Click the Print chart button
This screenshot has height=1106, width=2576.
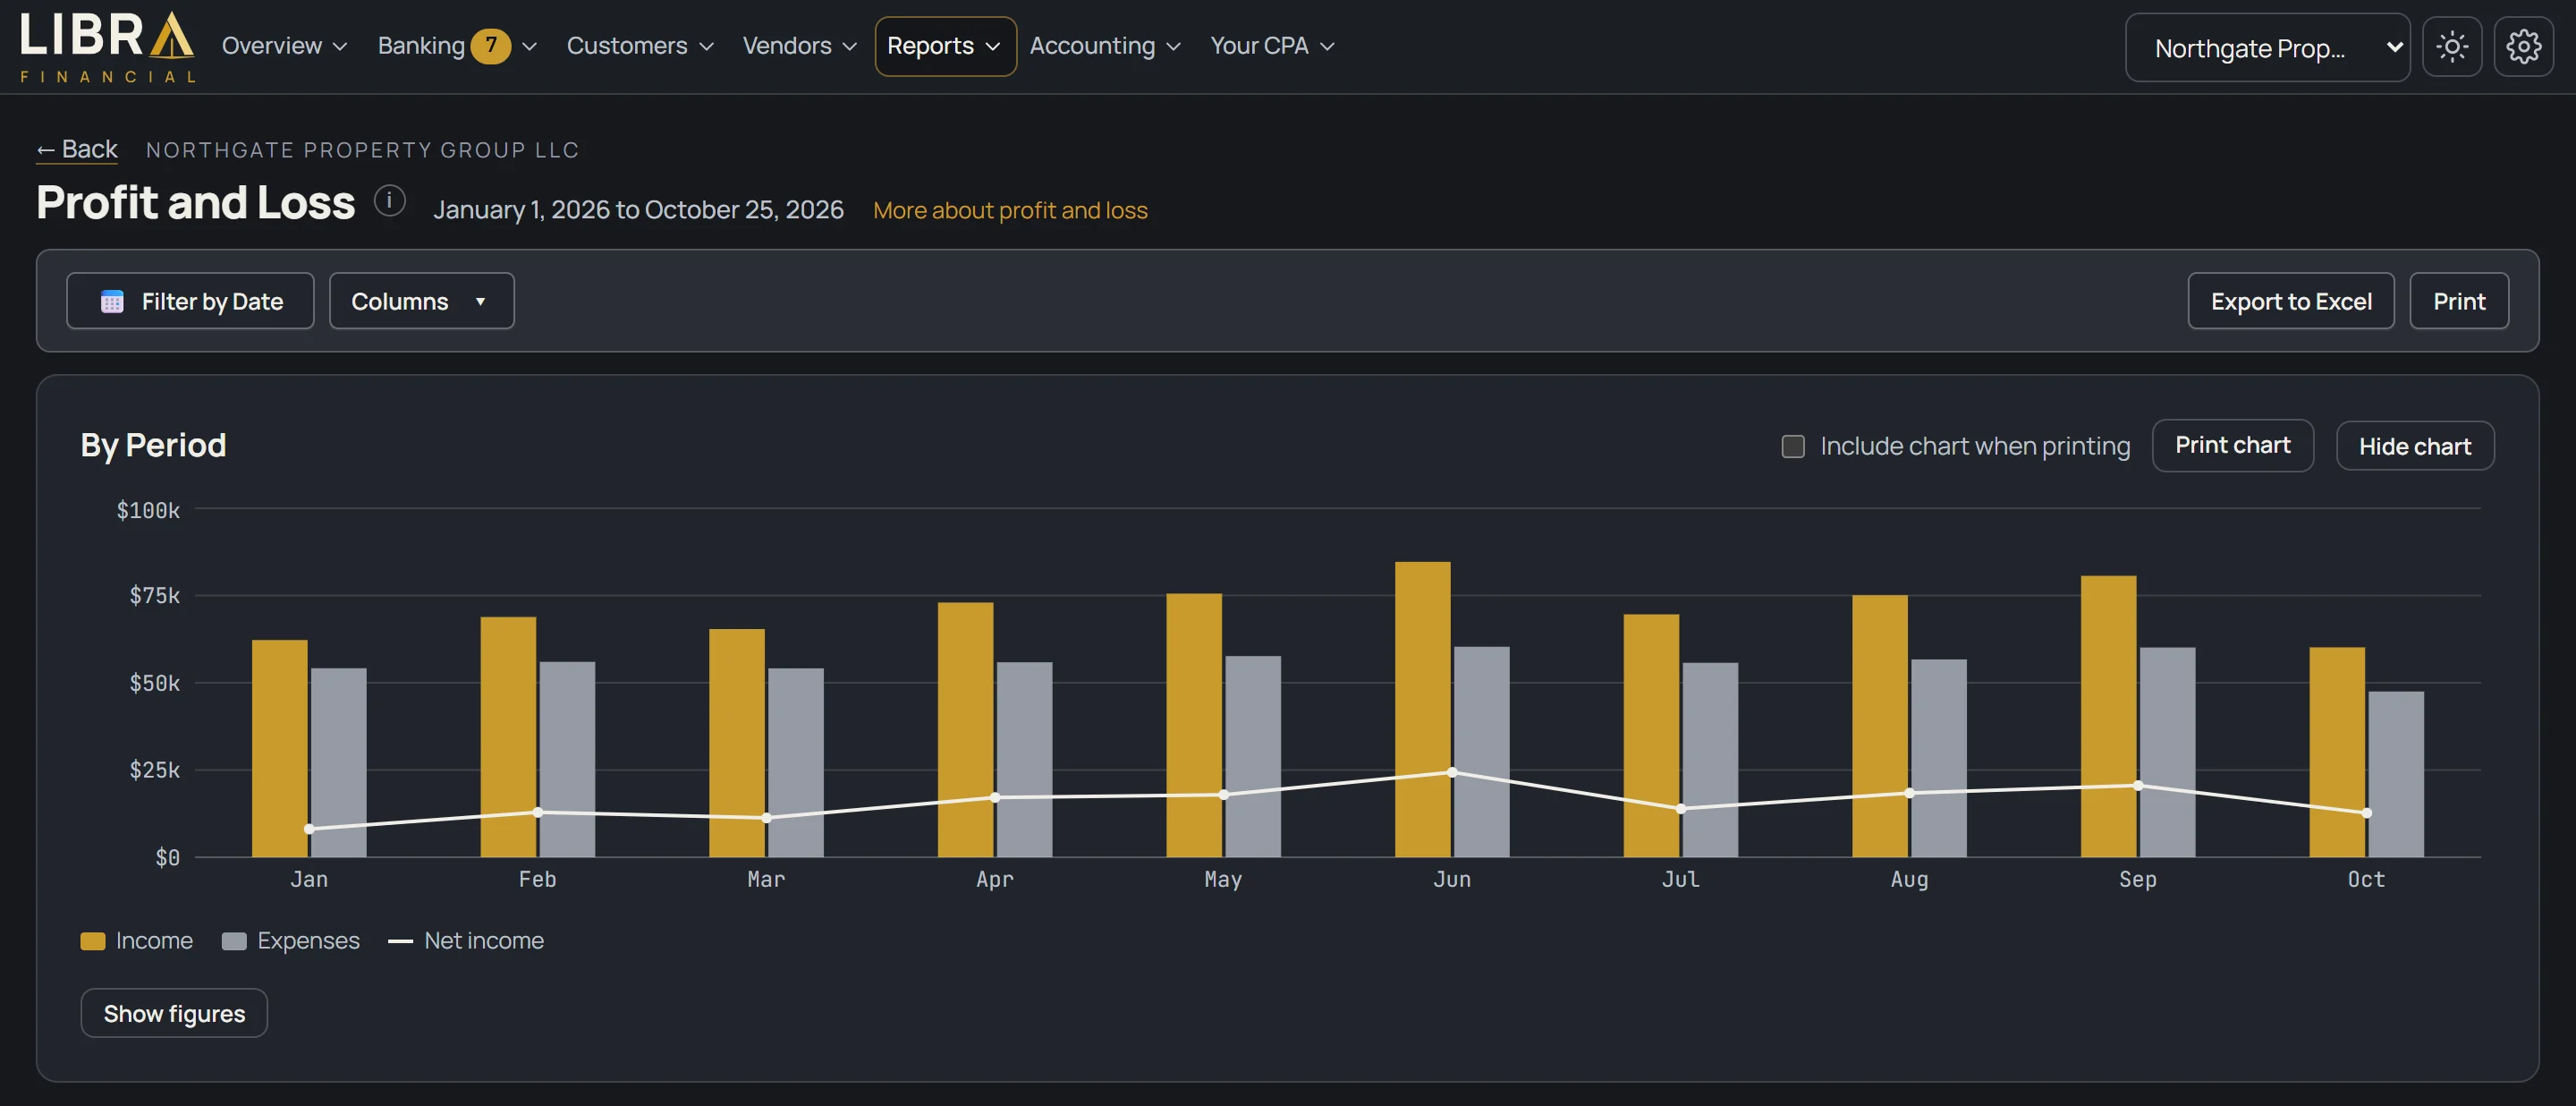click(x=2232, y=445)
